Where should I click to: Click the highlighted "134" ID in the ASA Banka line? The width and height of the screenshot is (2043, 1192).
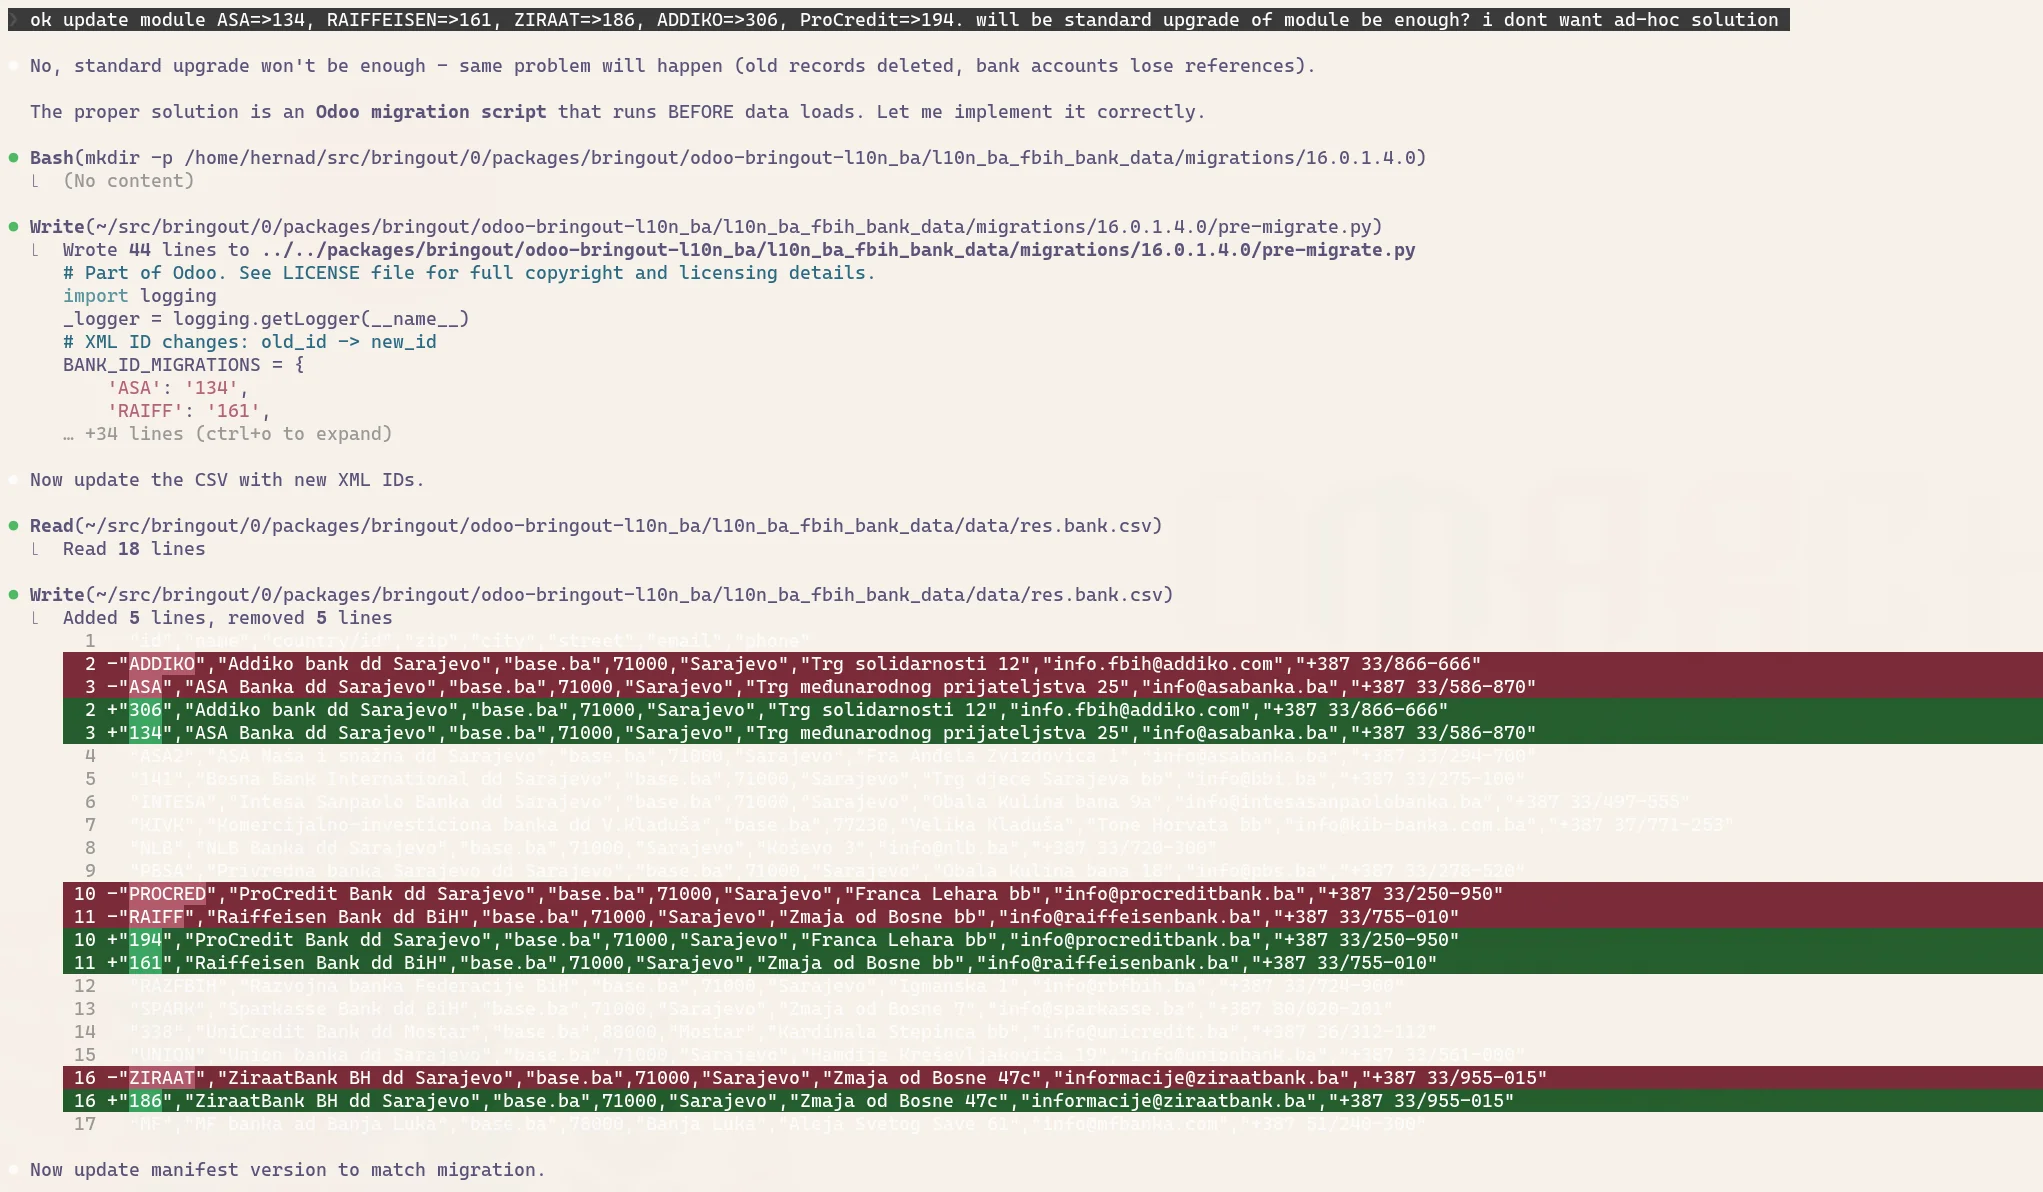[x=145, y=733]
